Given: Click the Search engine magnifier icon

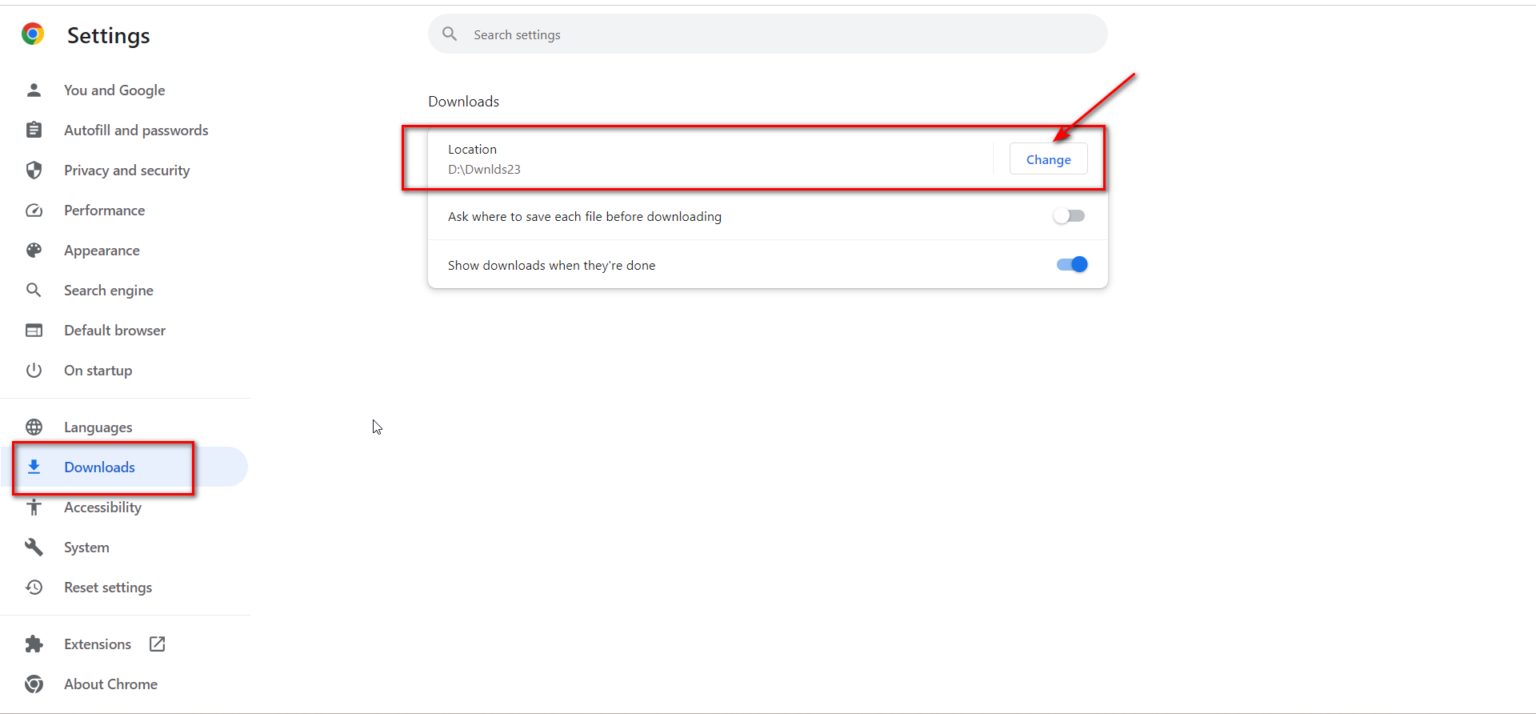Looking at the screenshot, I should point(34,290).
